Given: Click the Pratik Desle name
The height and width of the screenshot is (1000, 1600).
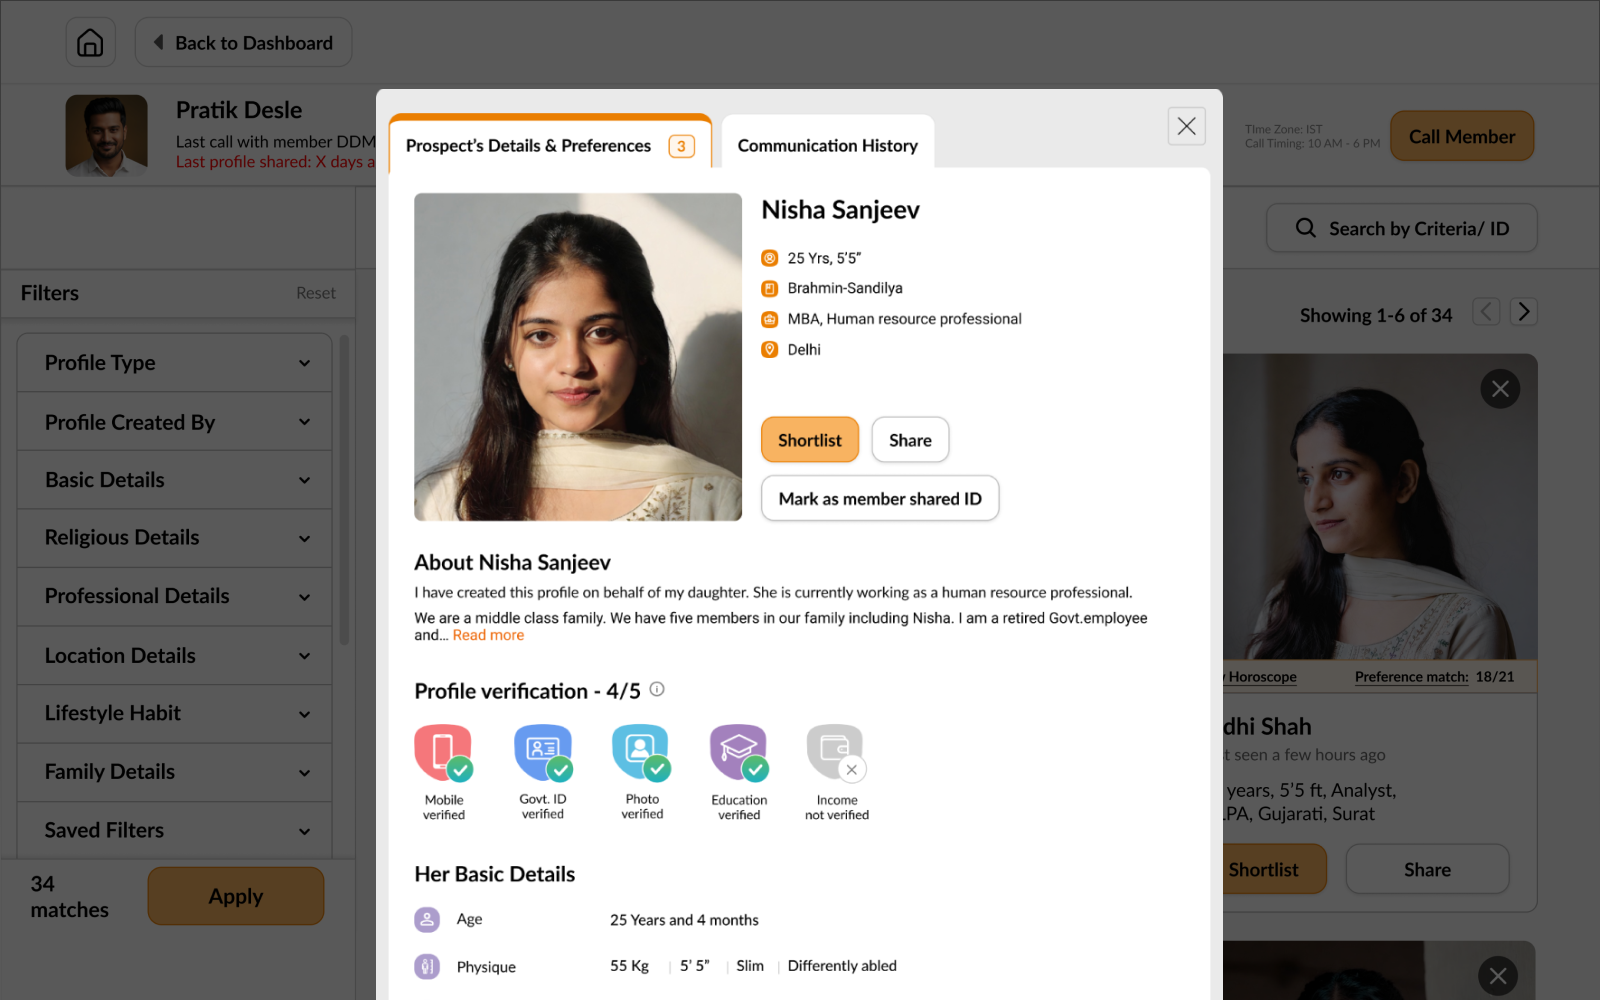Looking at the screenshot, I should (x=239, y=110).
